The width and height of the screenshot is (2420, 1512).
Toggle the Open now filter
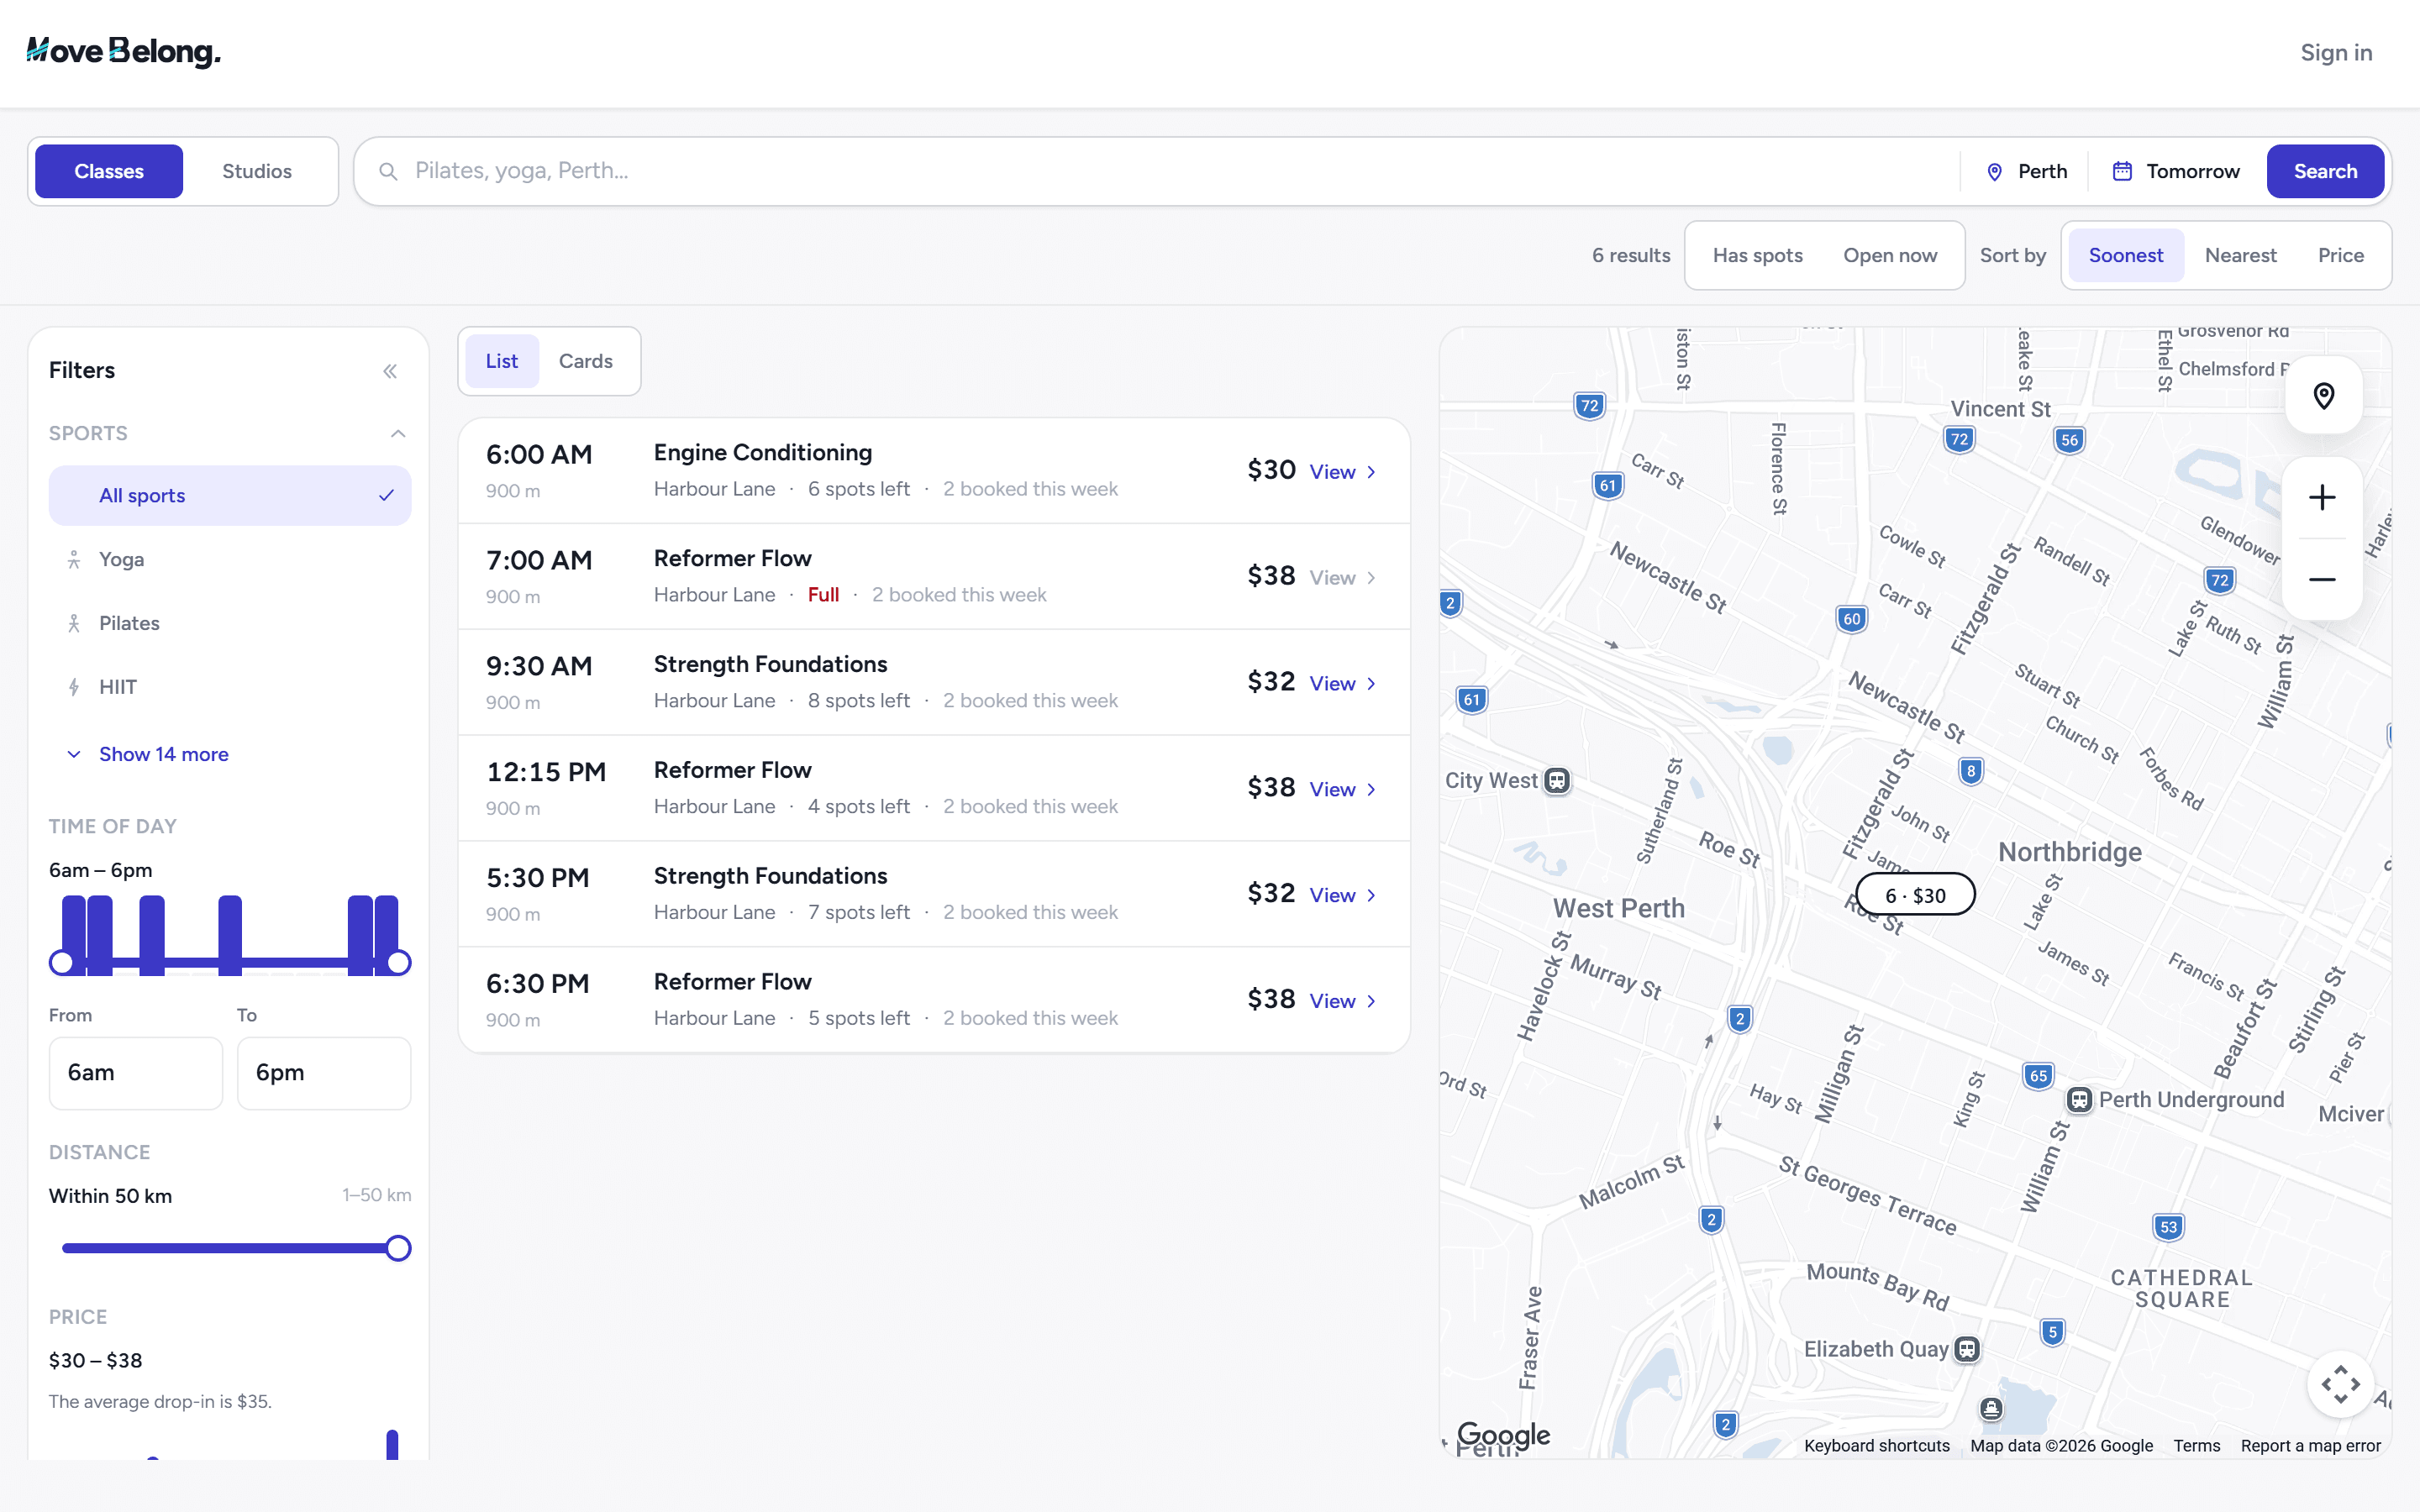[x=1890, y=255]
